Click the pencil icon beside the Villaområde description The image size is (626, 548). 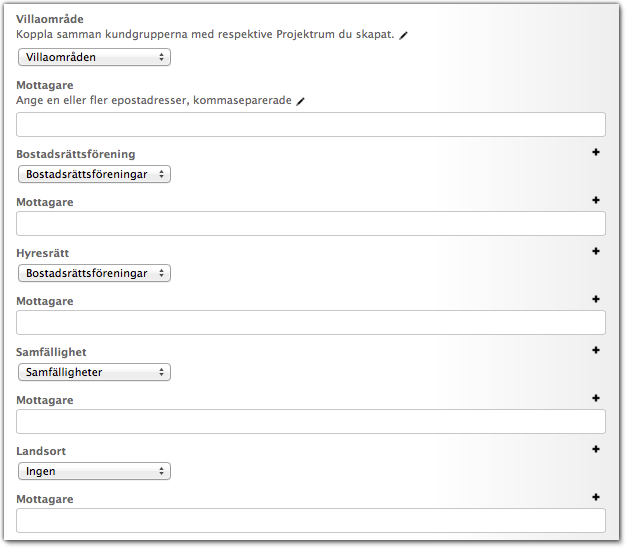click(x=404, y=35)
